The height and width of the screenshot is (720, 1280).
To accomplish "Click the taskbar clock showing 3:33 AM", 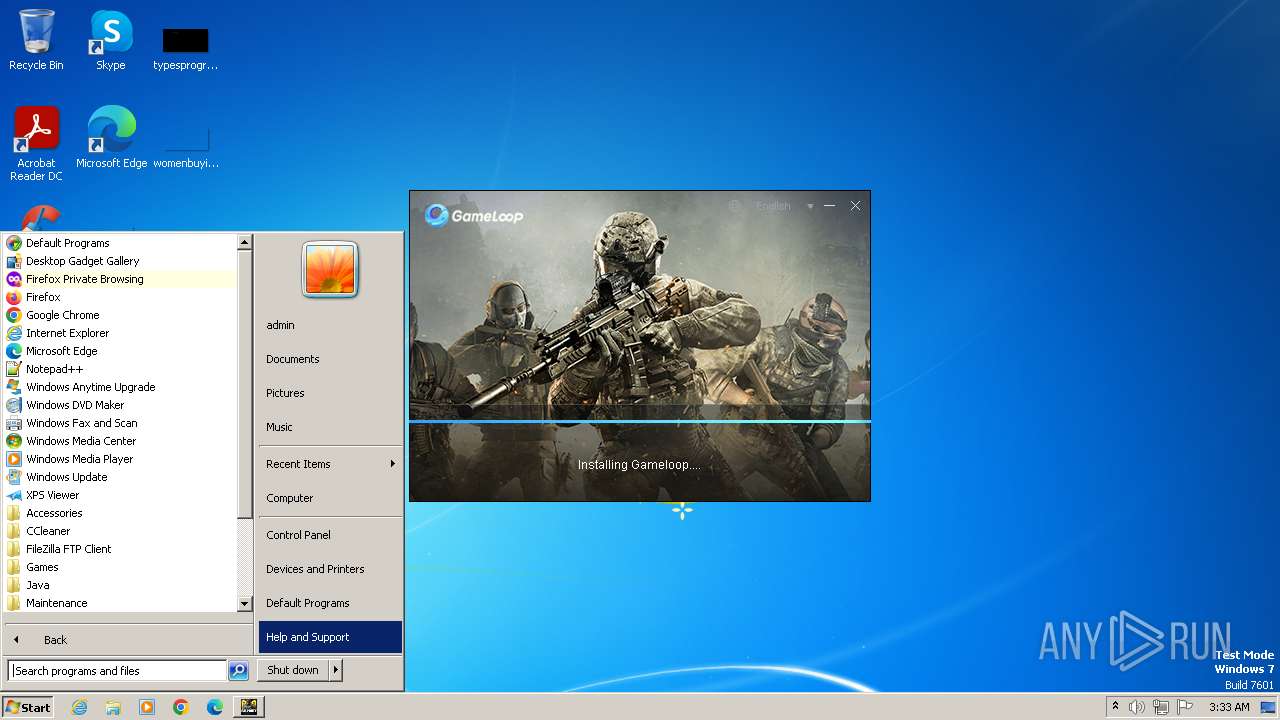I will tap(1229, 707).
